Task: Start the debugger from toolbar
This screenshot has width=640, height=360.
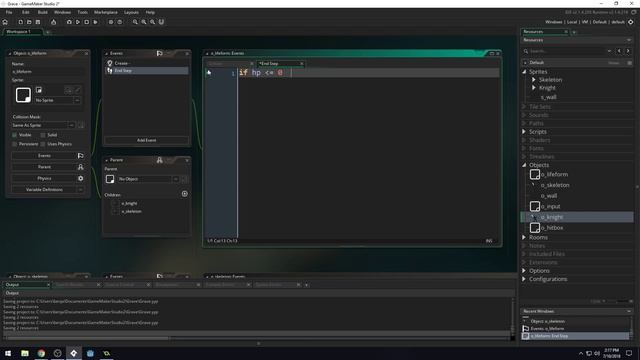Action: (69, 22)
